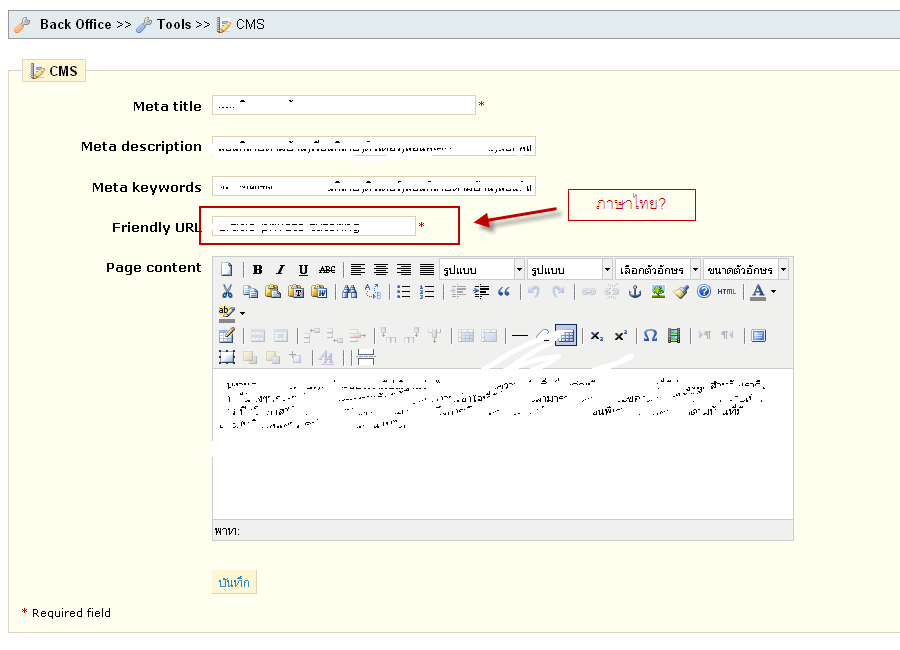Open Find and Replace icon
This screenshot has height=650, width=900.
coord(373,292)
